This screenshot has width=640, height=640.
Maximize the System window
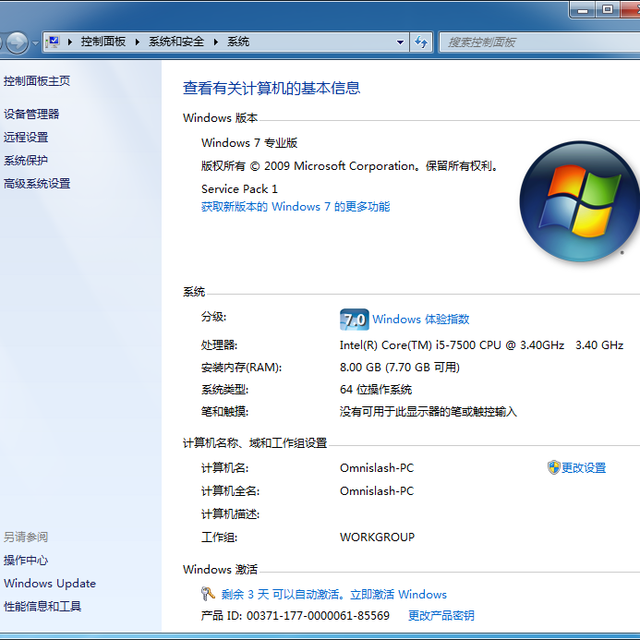tap(608, 10)
